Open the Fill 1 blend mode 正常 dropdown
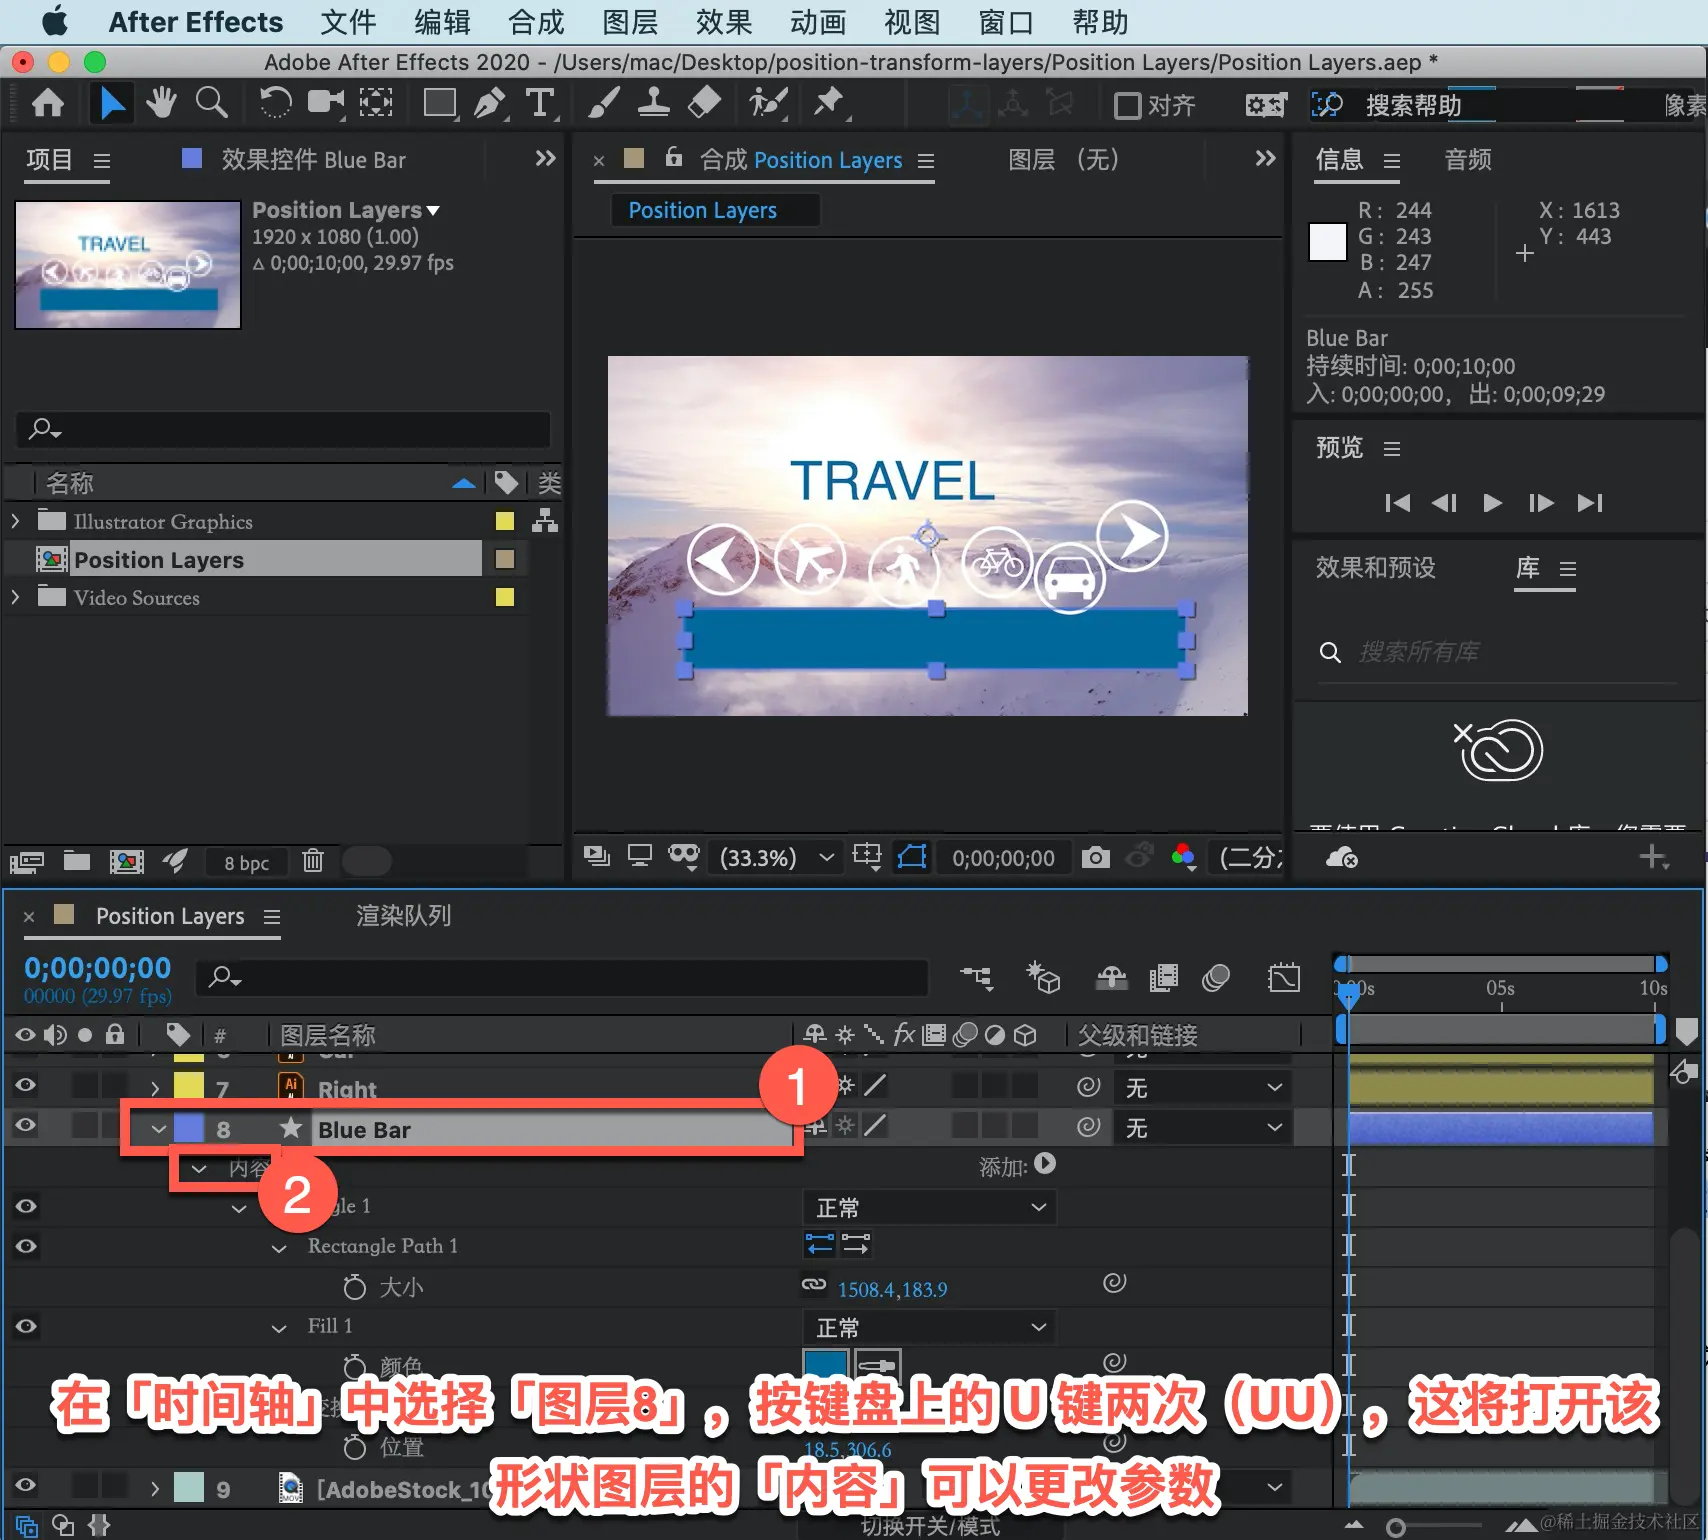This screenshot has height=1540, width=1708. (931, 1327)
